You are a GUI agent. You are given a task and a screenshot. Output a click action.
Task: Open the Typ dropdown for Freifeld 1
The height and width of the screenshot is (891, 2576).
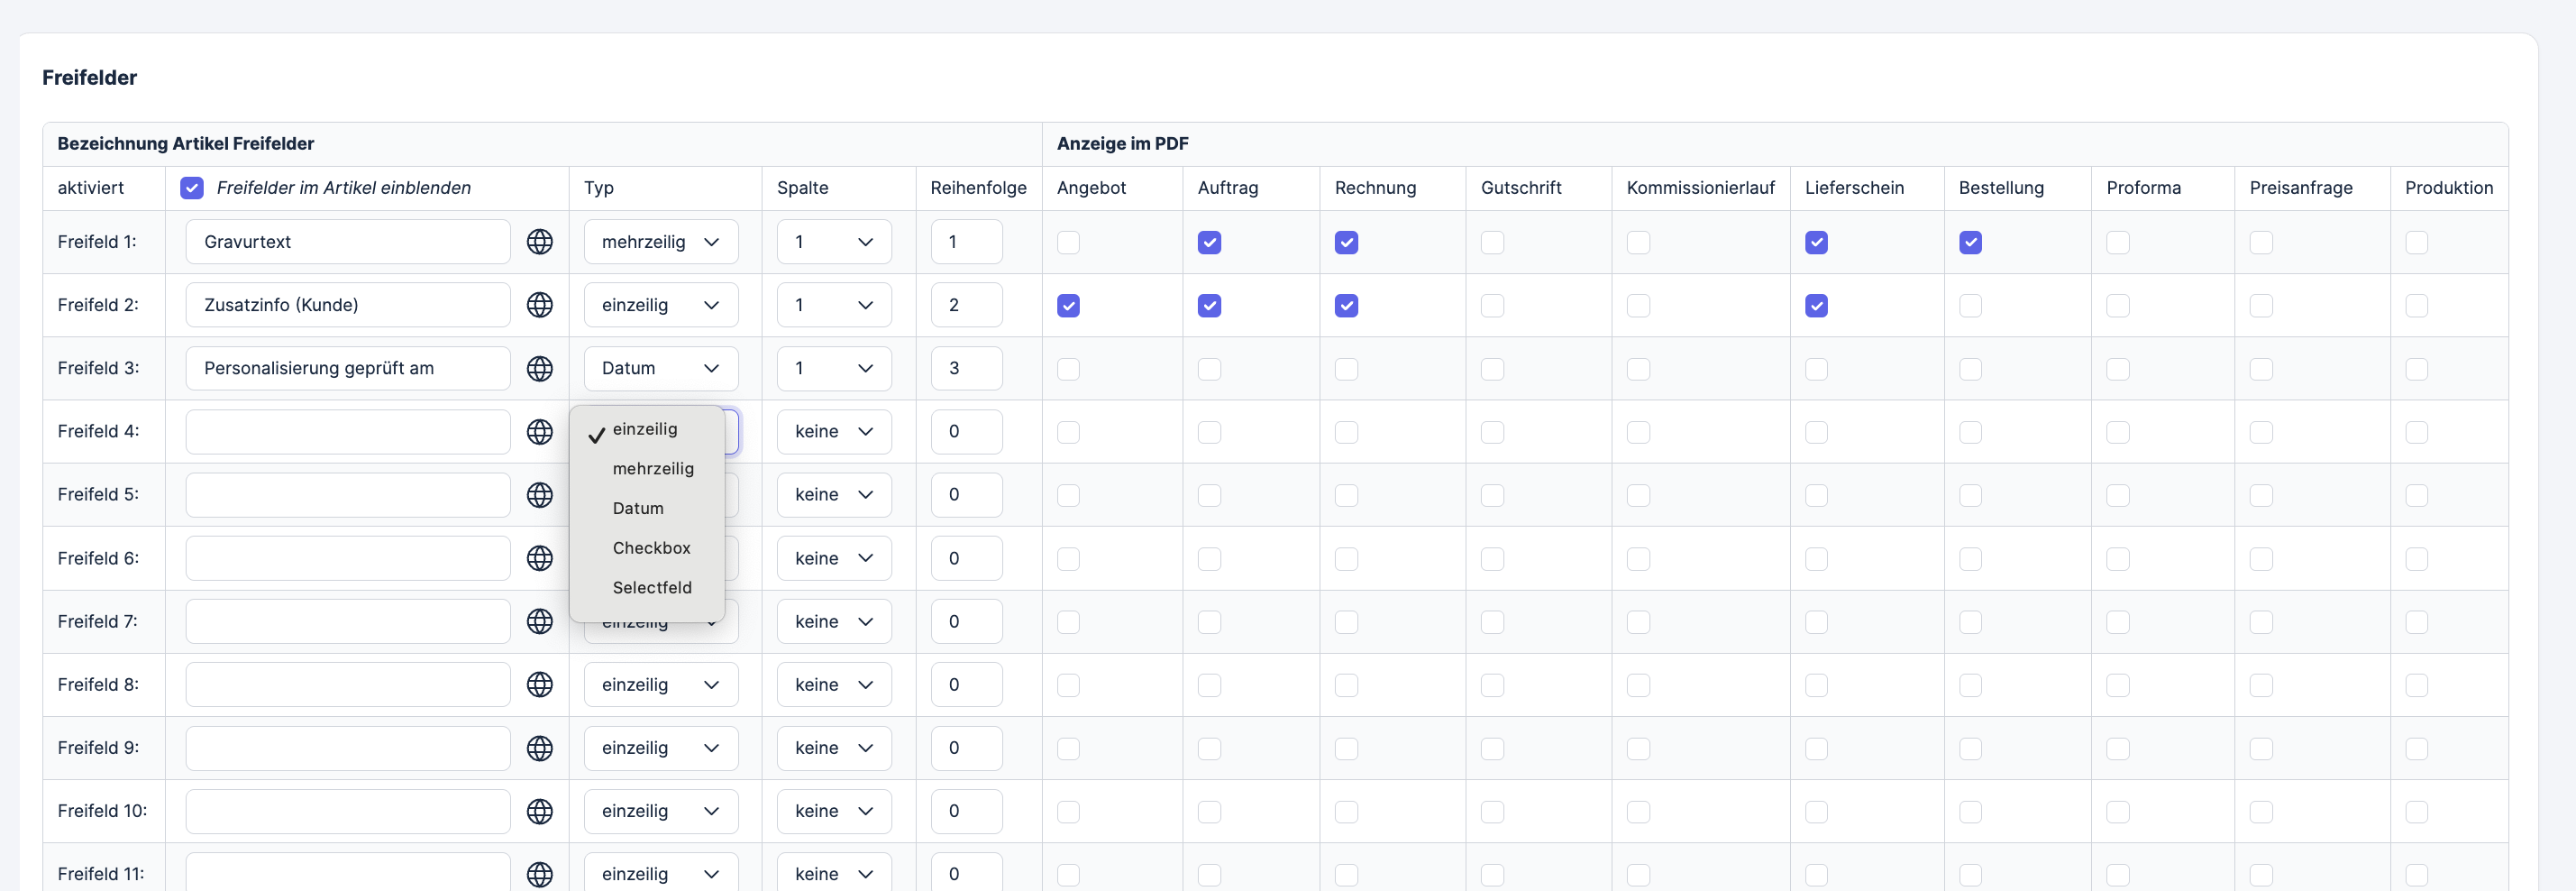[x=660, y=242]
